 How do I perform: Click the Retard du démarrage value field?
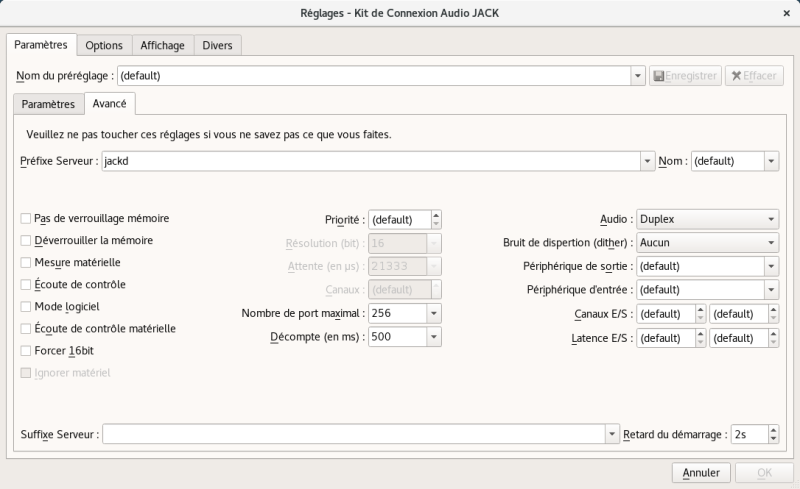click(749, 434)
